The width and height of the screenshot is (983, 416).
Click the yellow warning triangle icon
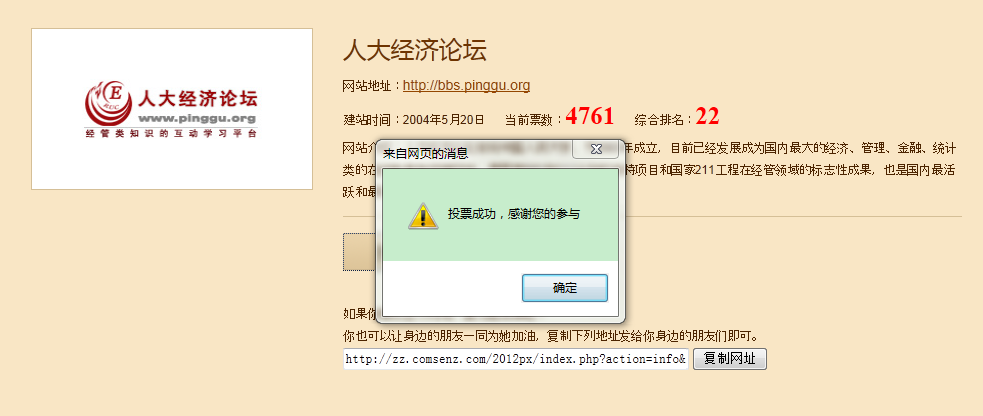click(x=423, y=216)
